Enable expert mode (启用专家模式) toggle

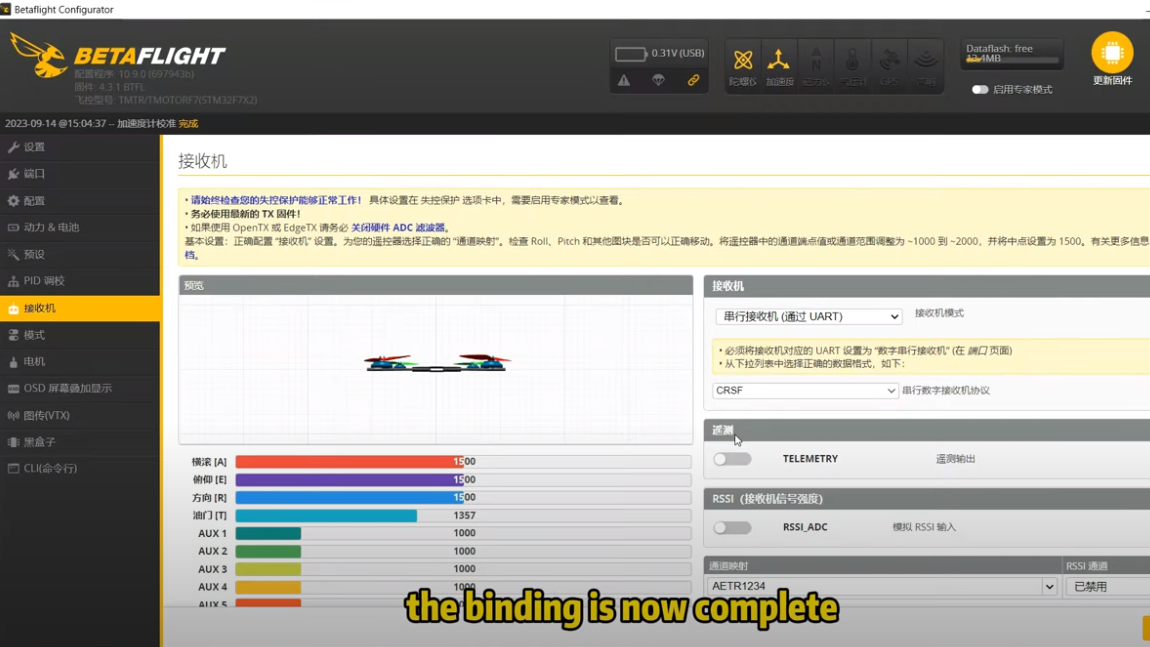tap(980, 90)
